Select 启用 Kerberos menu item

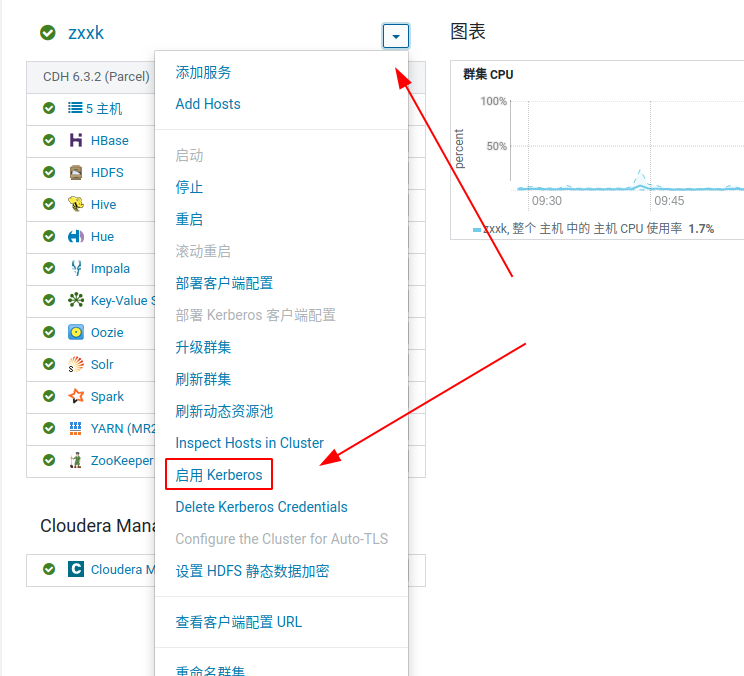click(219, 474)
